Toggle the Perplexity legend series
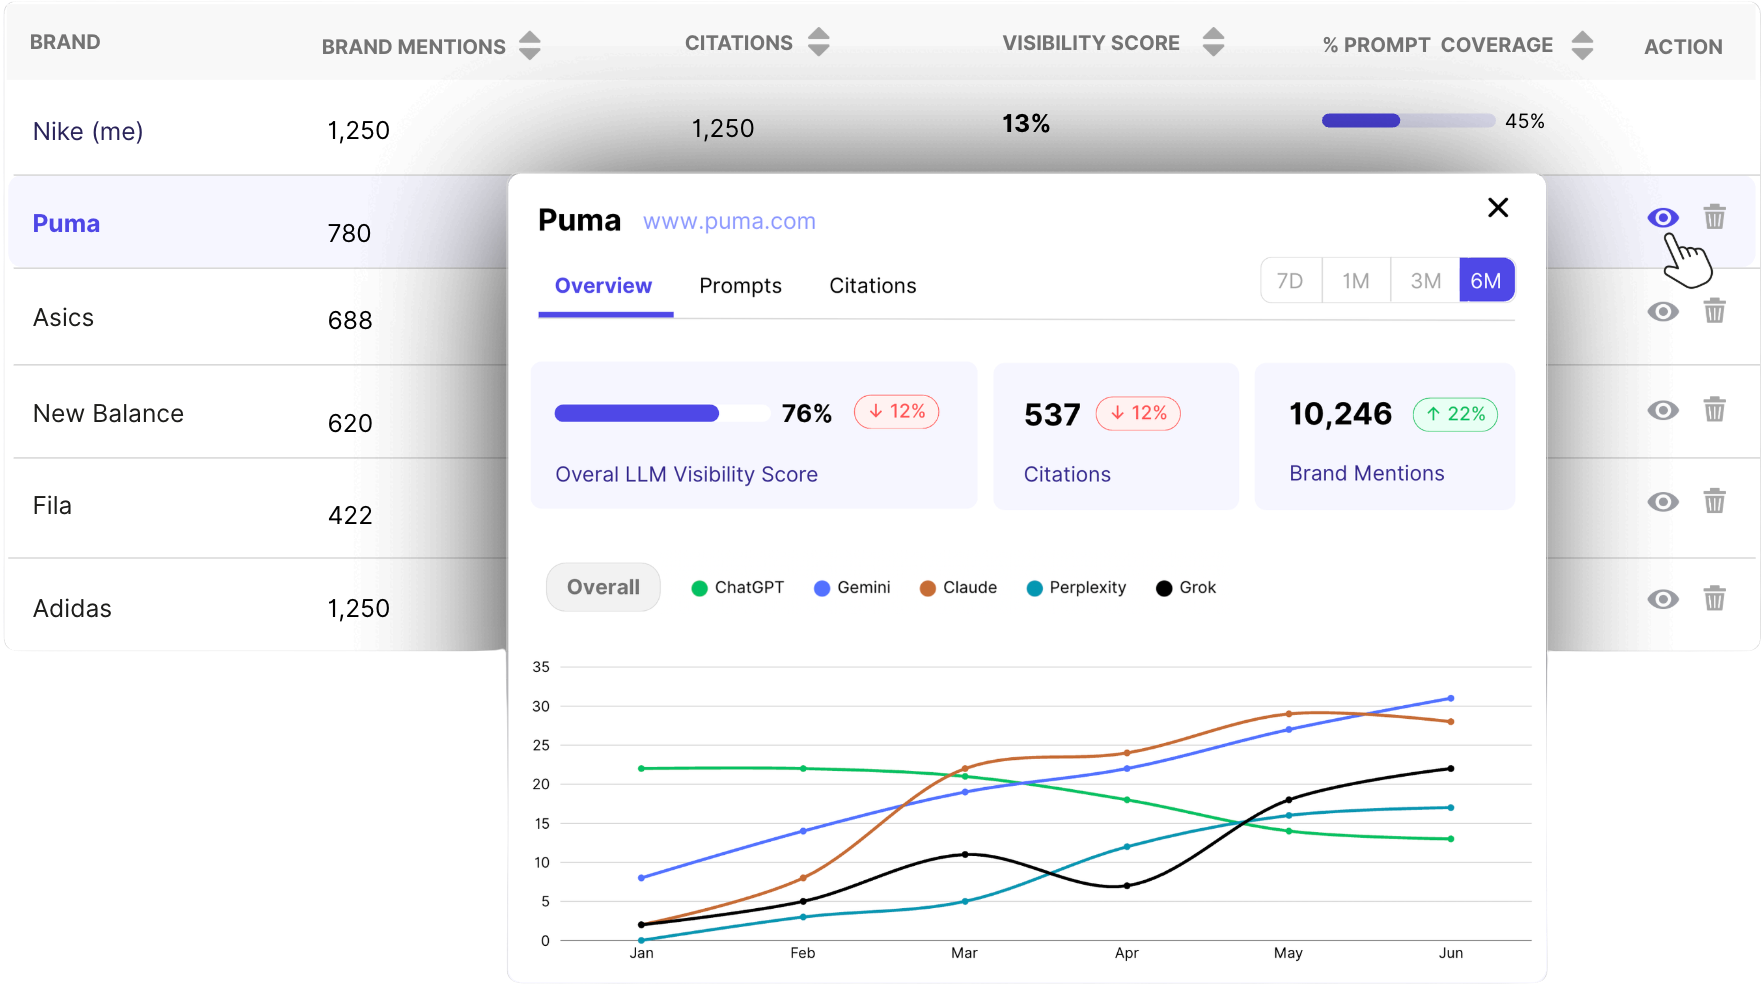 (1077, 588)
